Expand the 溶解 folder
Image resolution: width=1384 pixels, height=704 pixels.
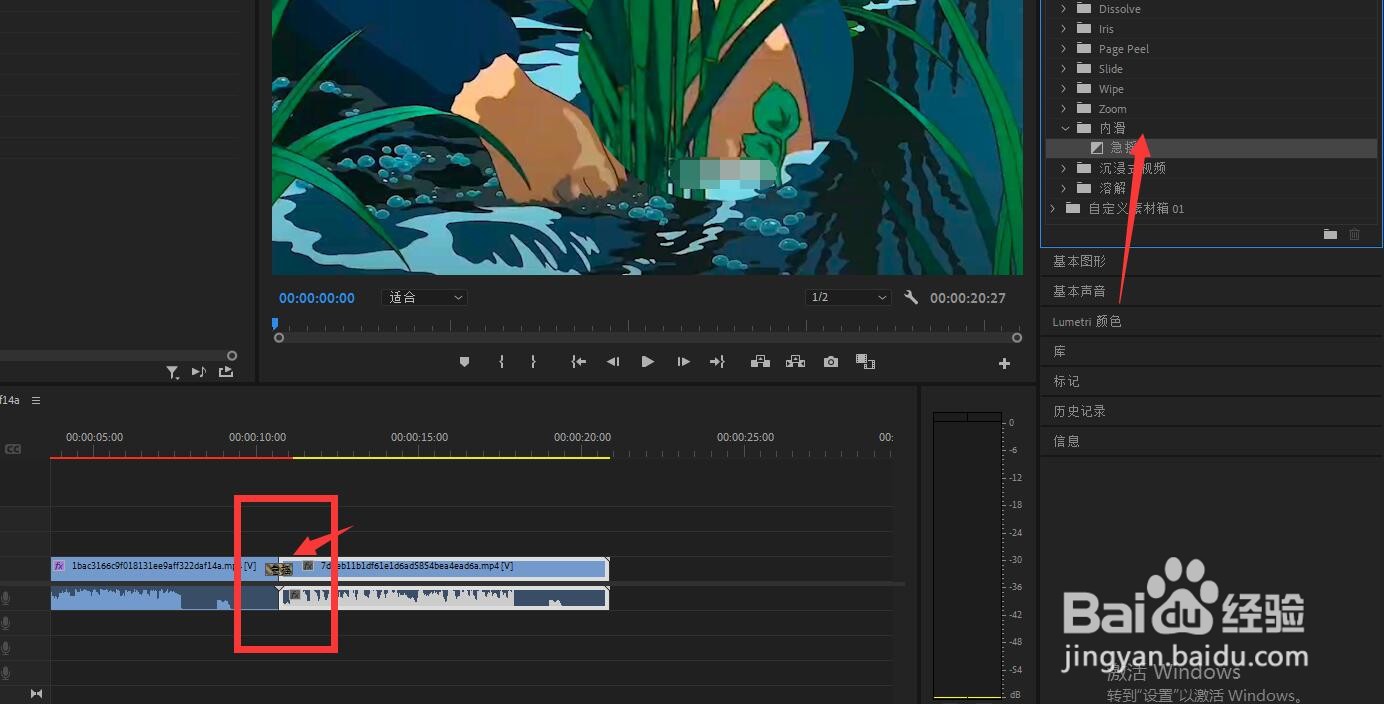coord(1063,188)
